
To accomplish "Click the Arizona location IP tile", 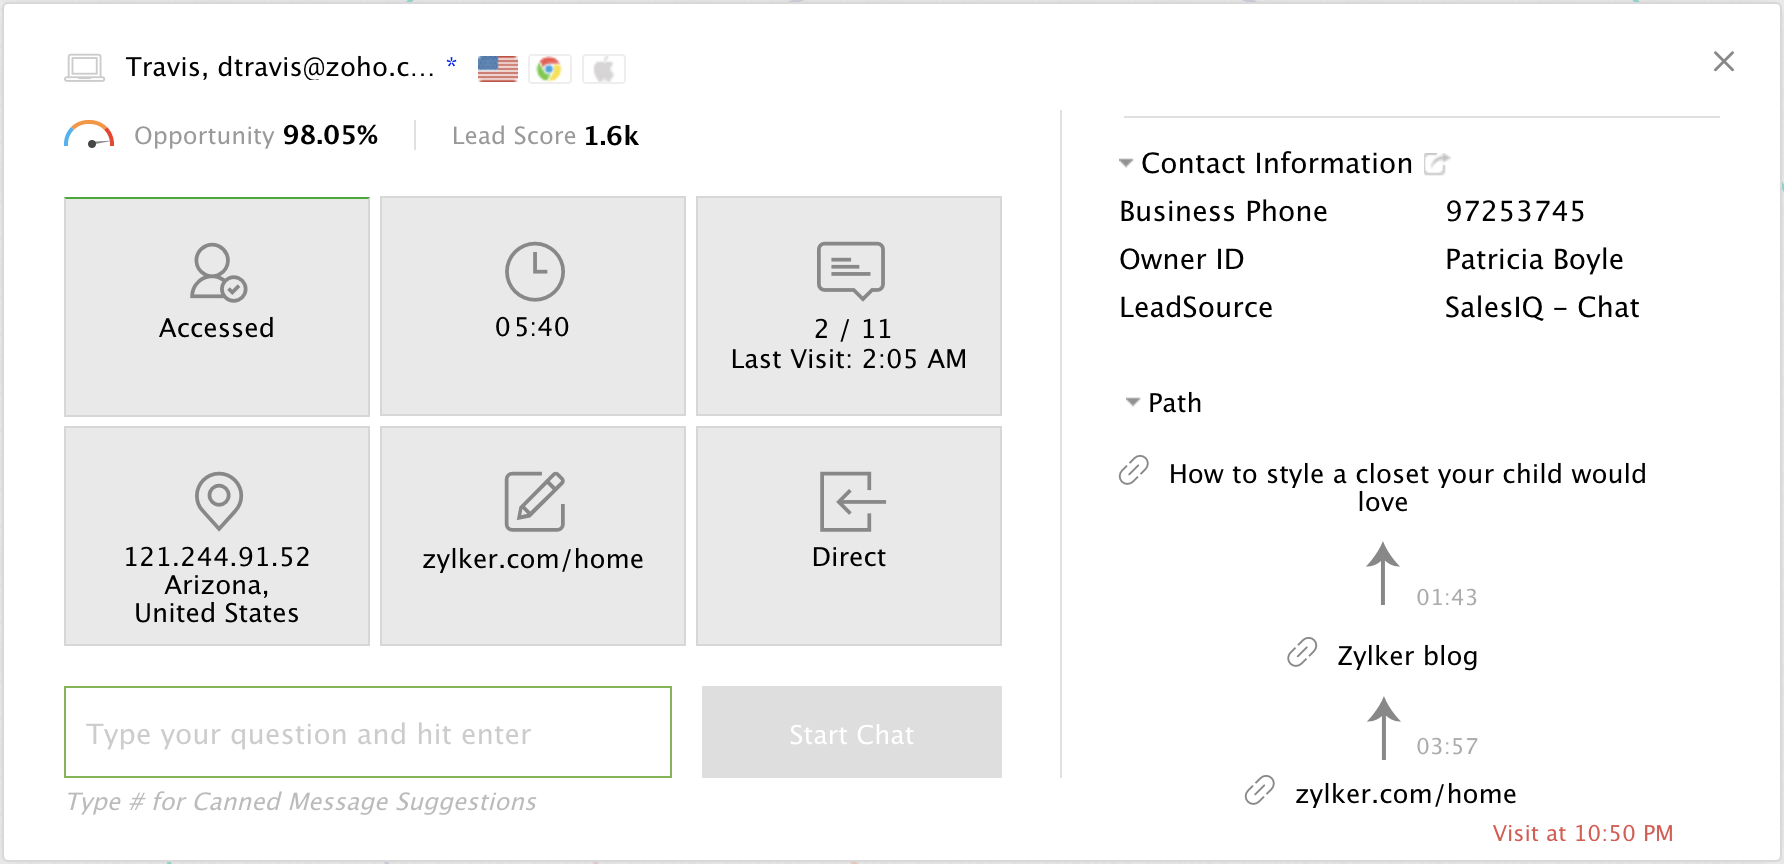I will [217, 536].
